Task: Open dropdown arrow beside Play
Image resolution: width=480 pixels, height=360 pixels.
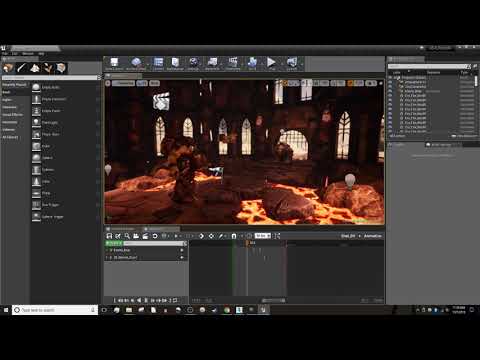Action: pyautogui.click(x=281, y=64)
